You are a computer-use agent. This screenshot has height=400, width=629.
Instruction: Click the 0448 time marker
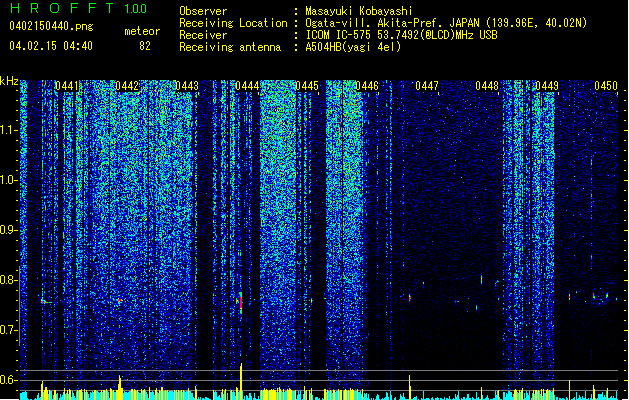click(487, 86)
